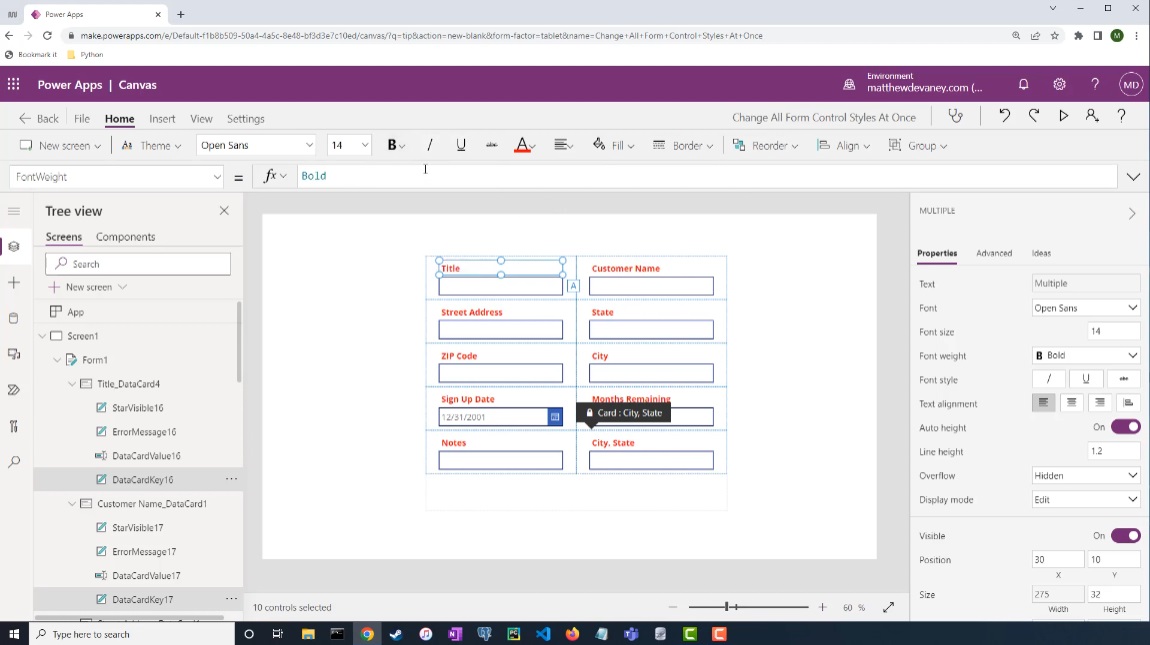
Task: Click the Redo icon in top bar
Action: pos(1033,116)
